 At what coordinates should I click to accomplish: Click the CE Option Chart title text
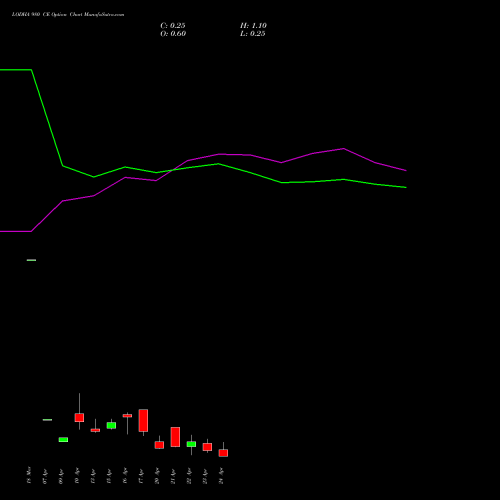click(x=68, y=15)
